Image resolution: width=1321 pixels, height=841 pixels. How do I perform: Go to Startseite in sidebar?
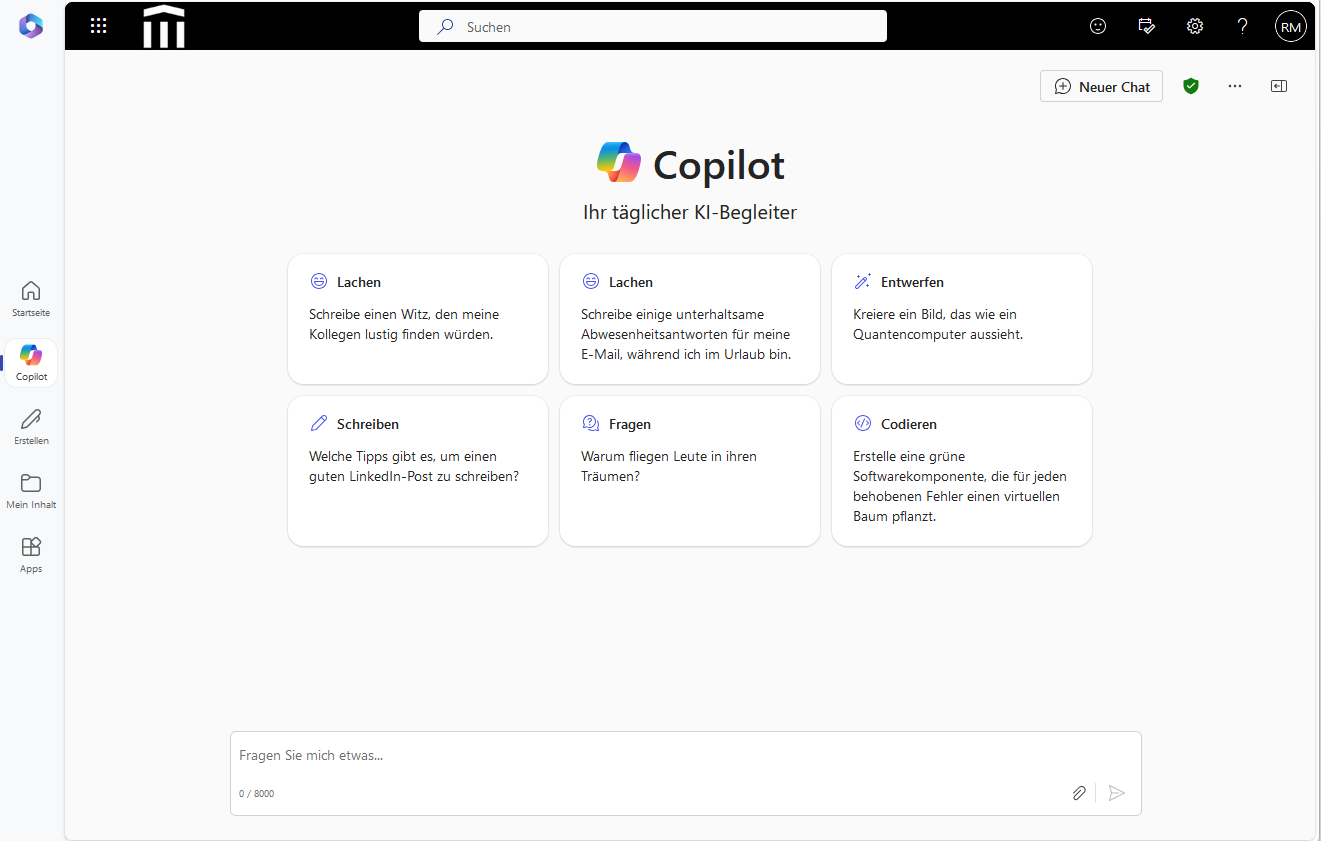(x=31, y=298)
